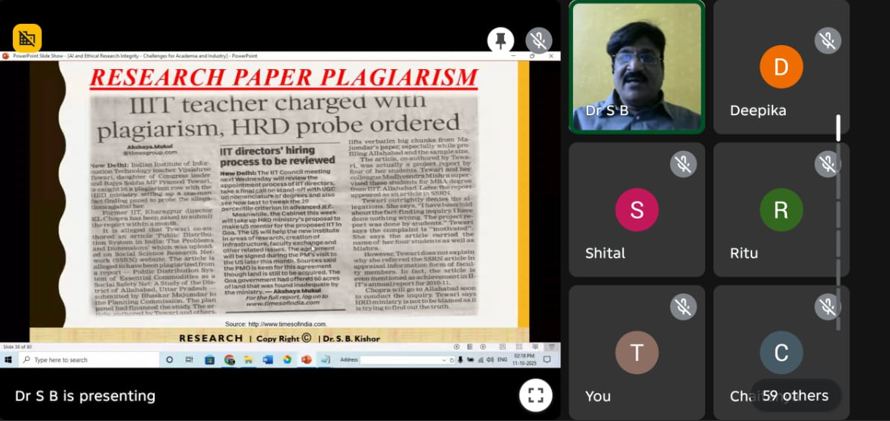This screenshot has width=890, height=421.
Task: Click the participant grid scrollbar
Action: point(838,128)
